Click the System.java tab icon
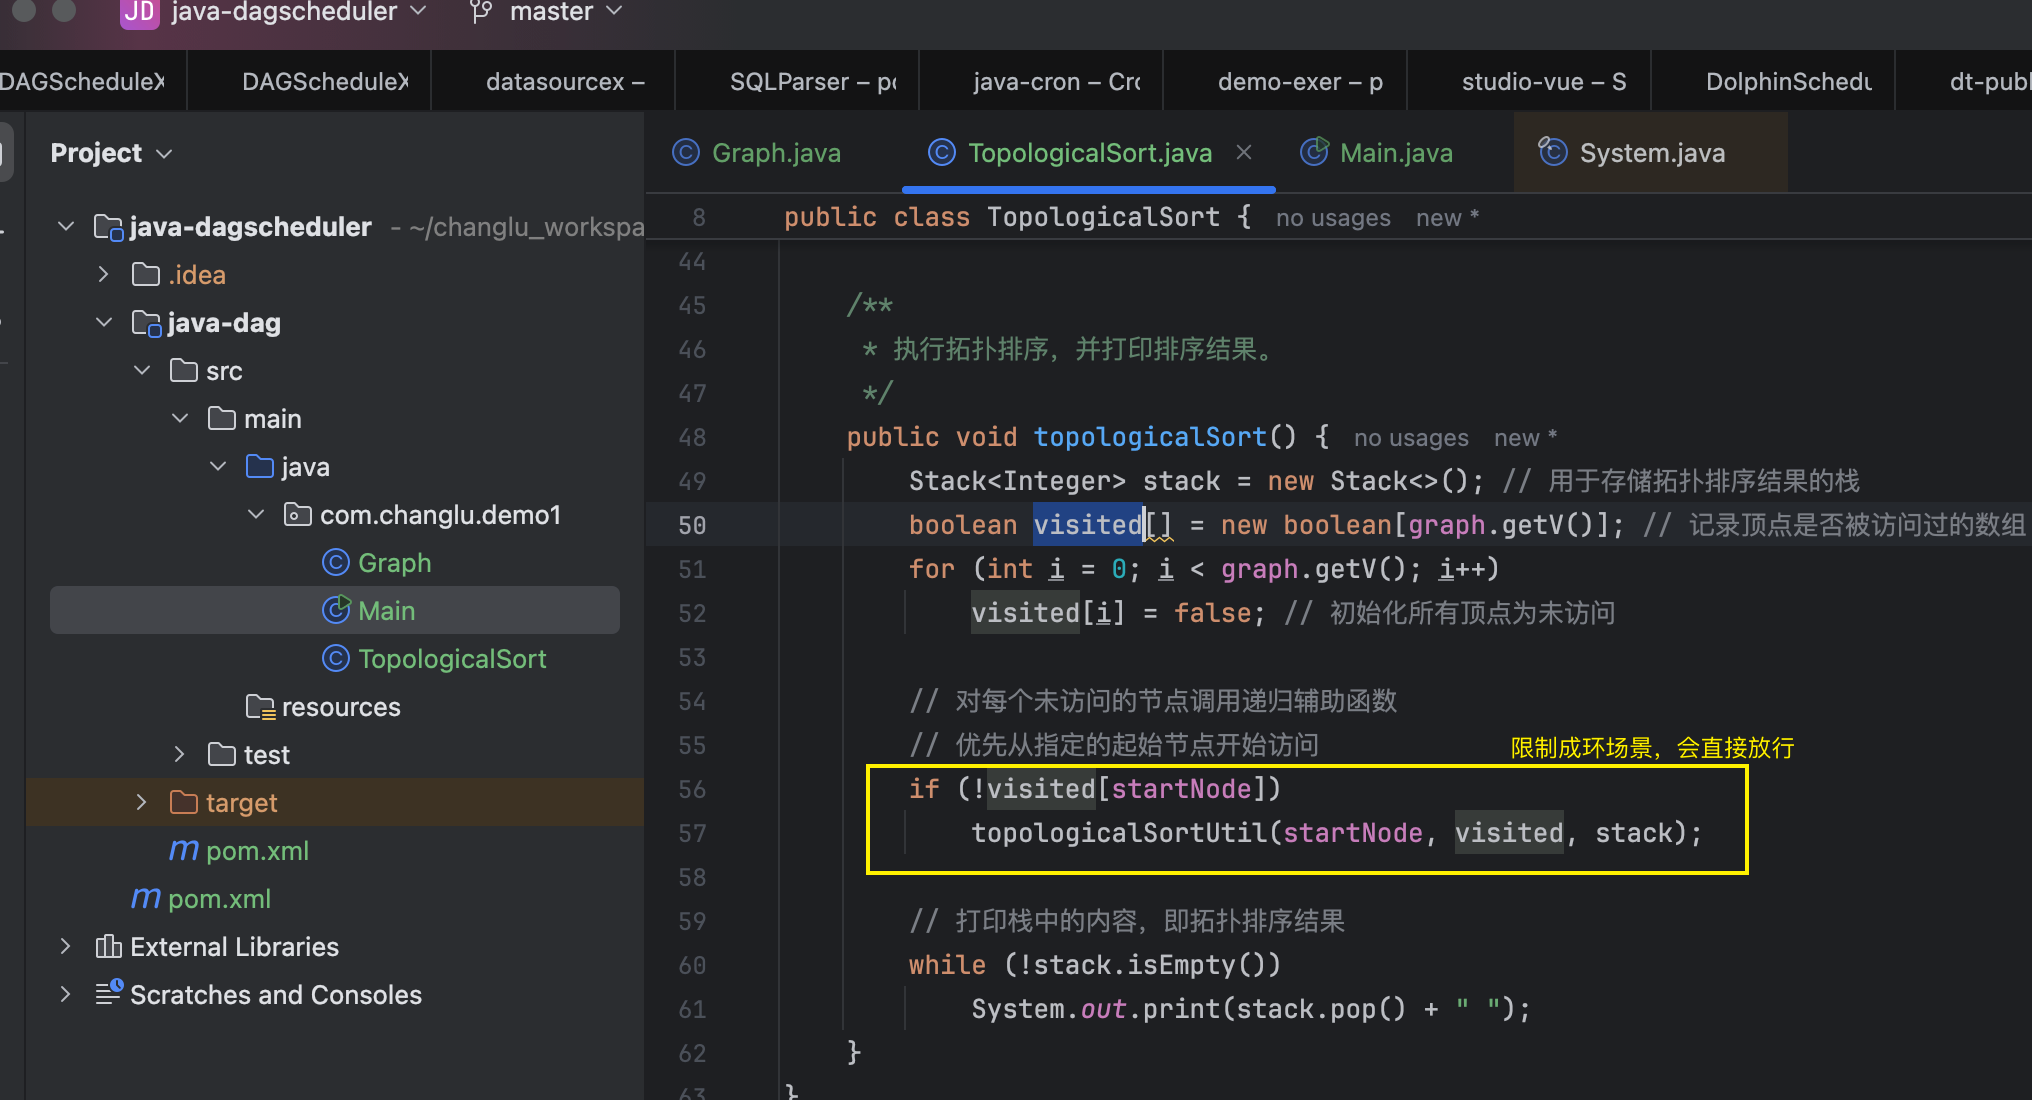The image size is (2032, 1100). pos(1552,152)
